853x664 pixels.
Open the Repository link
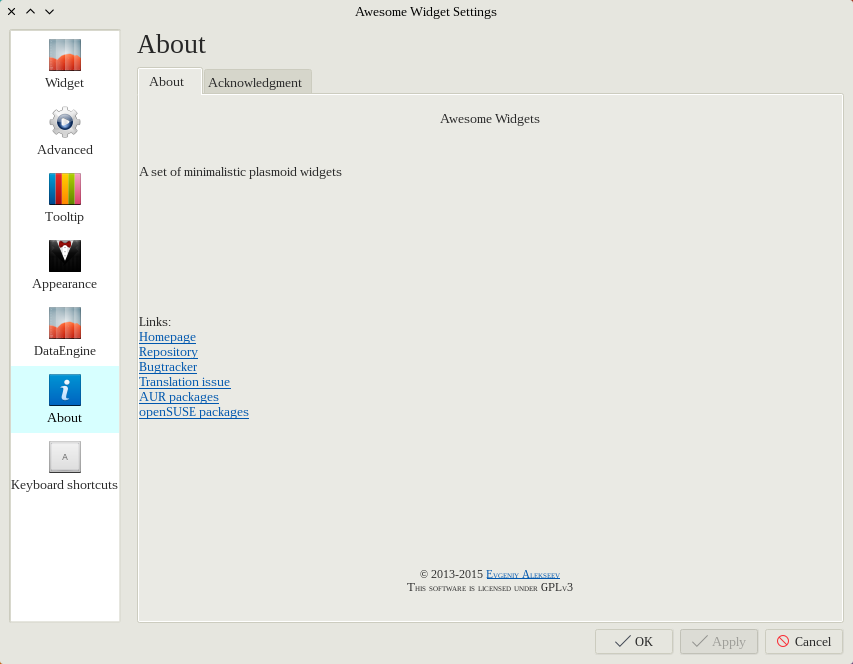click(168, 352)
